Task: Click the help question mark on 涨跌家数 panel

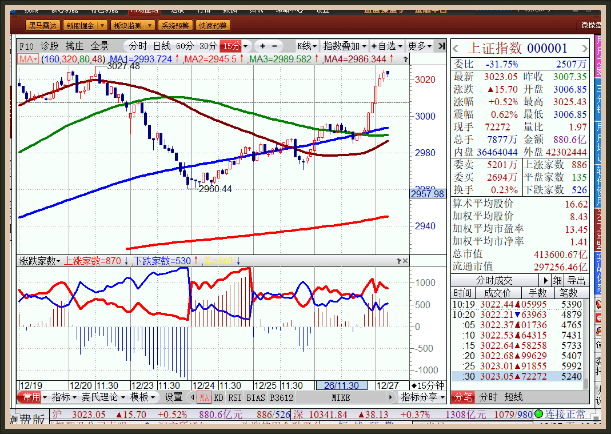Action: [399, 261]
